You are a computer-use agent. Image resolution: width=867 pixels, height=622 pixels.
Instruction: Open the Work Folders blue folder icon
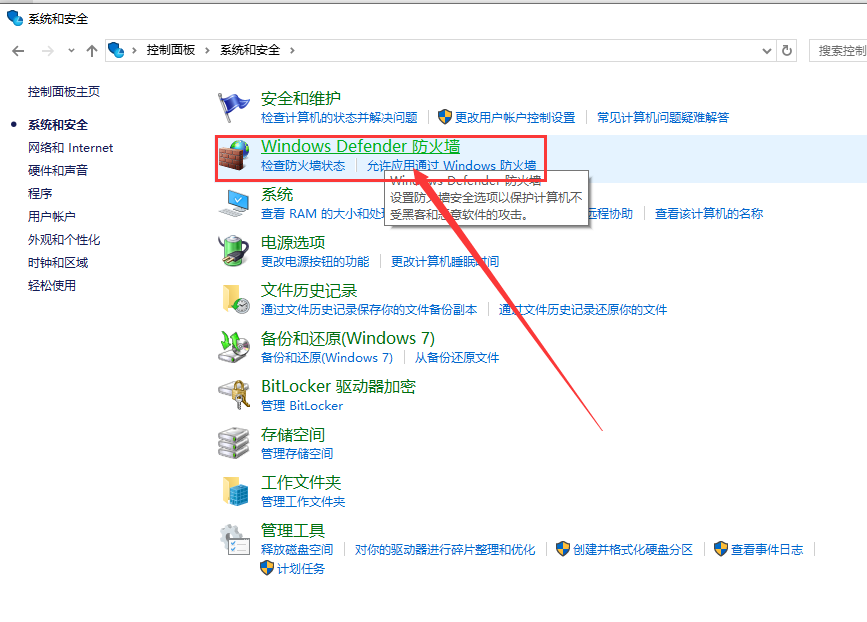[236, 491]
